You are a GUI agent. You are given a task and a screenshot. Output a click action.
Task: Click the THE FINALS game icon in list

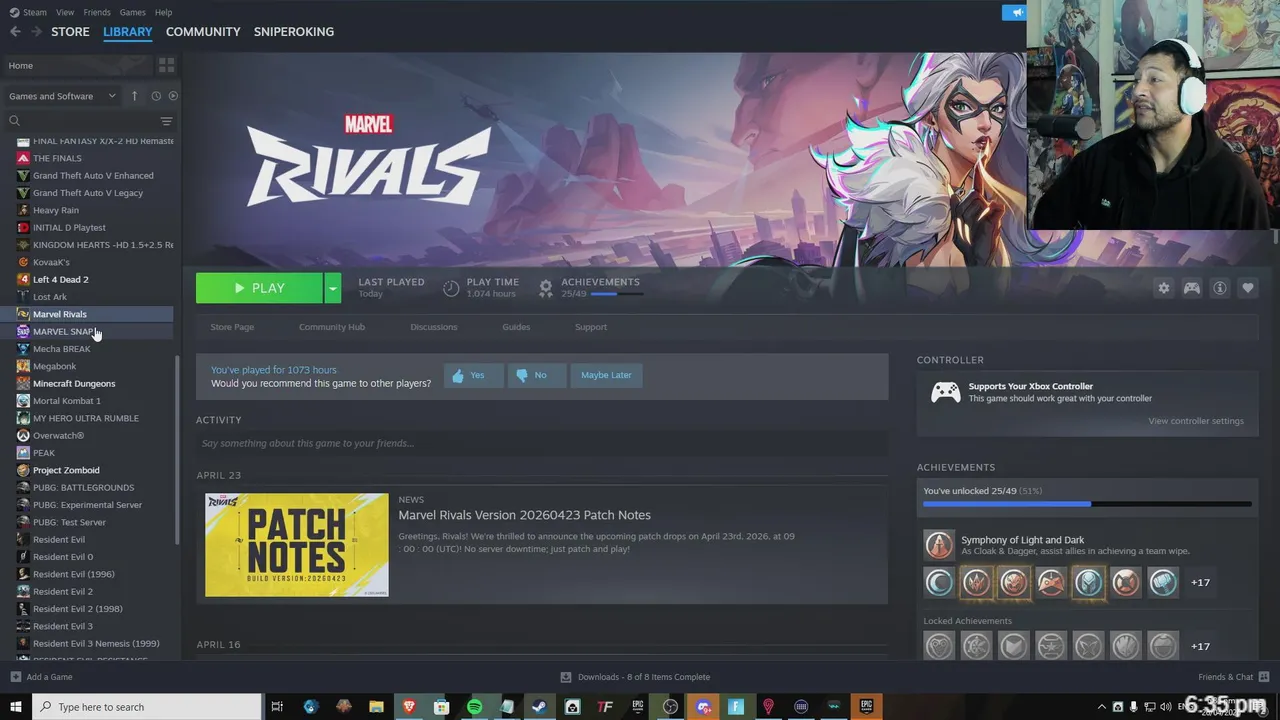click(x=23, y=158)
